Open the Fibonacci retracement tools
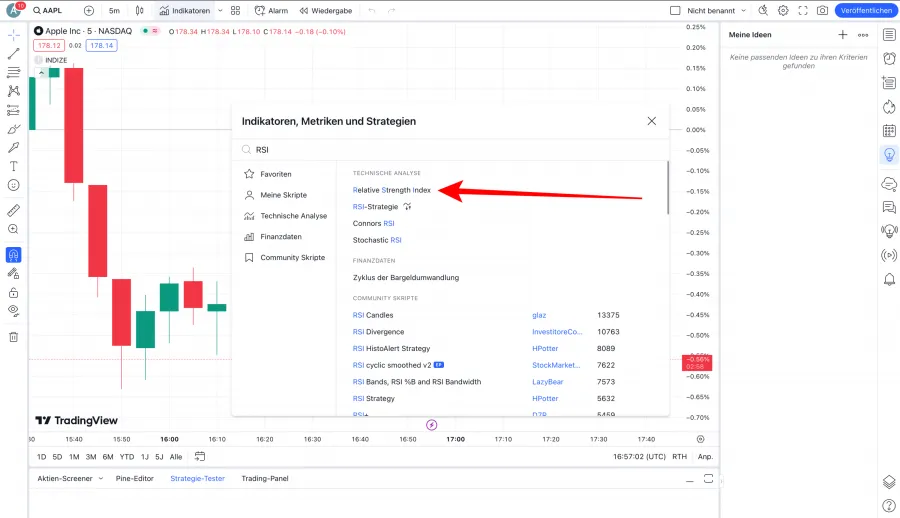 click(x=14, y=72)
